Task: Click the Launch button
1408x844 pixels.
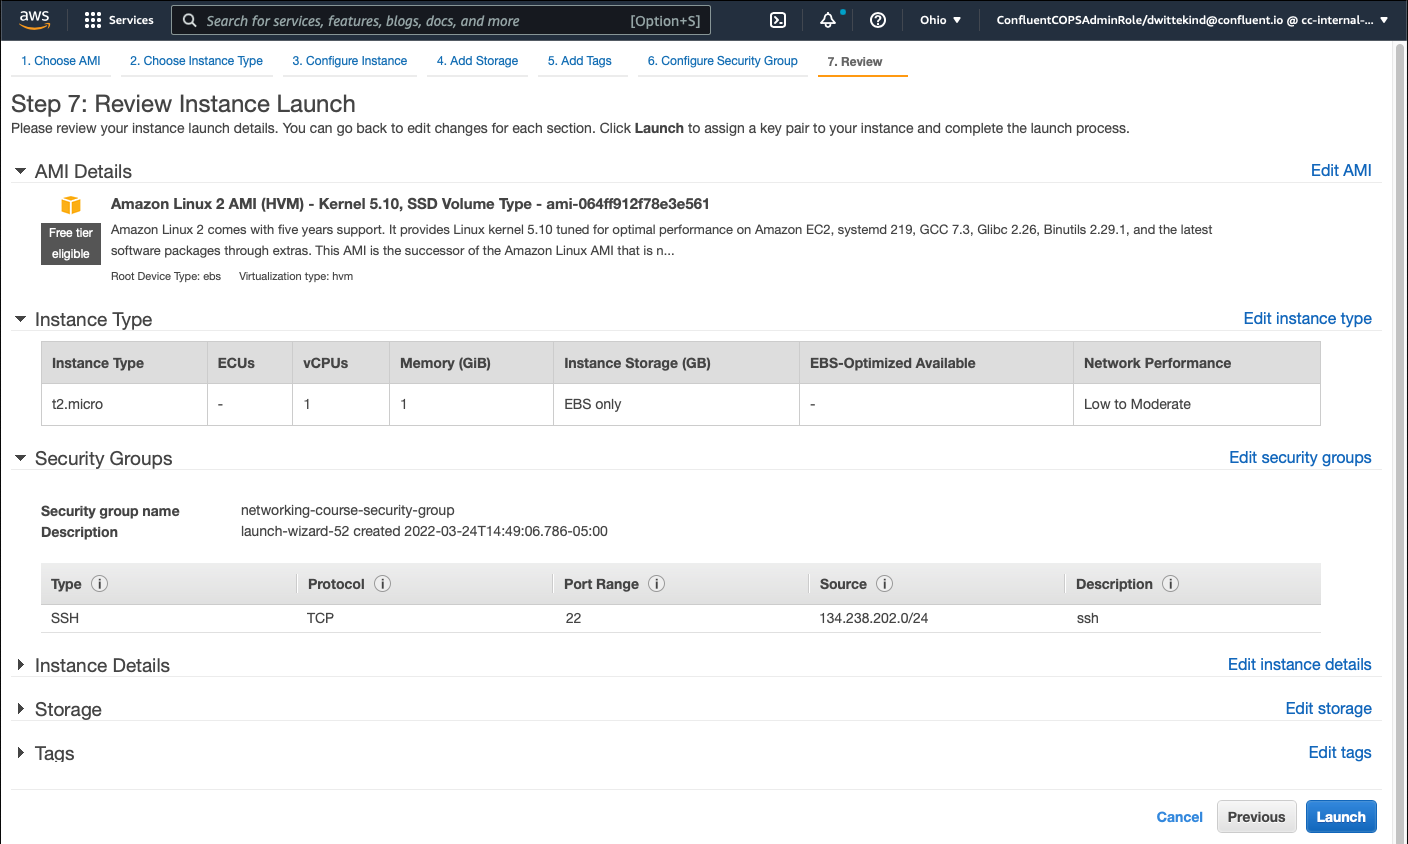Action: pyautogui.click(x=1341, y=817)
